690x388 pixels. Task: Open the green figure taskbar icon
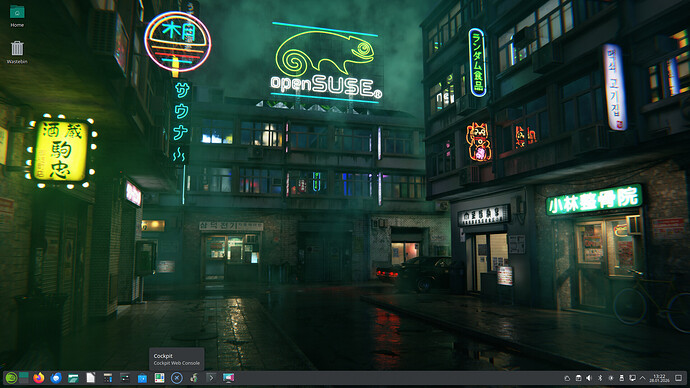click(x=194, y=378)
